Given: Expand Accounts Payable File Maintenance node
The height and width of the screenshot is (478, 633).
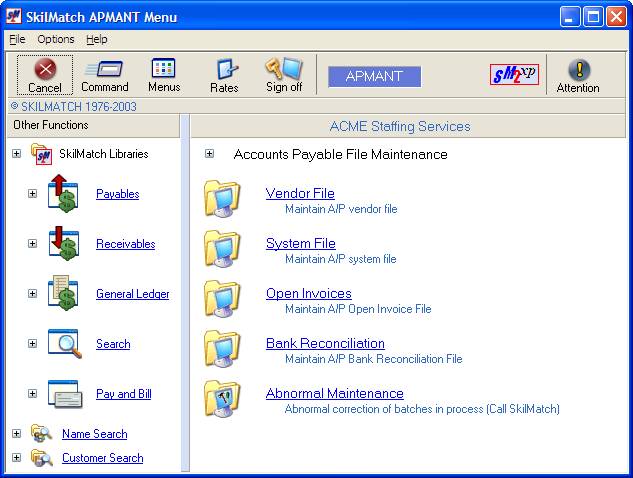Looking at the screenshot, I should [x=209, y=153].
